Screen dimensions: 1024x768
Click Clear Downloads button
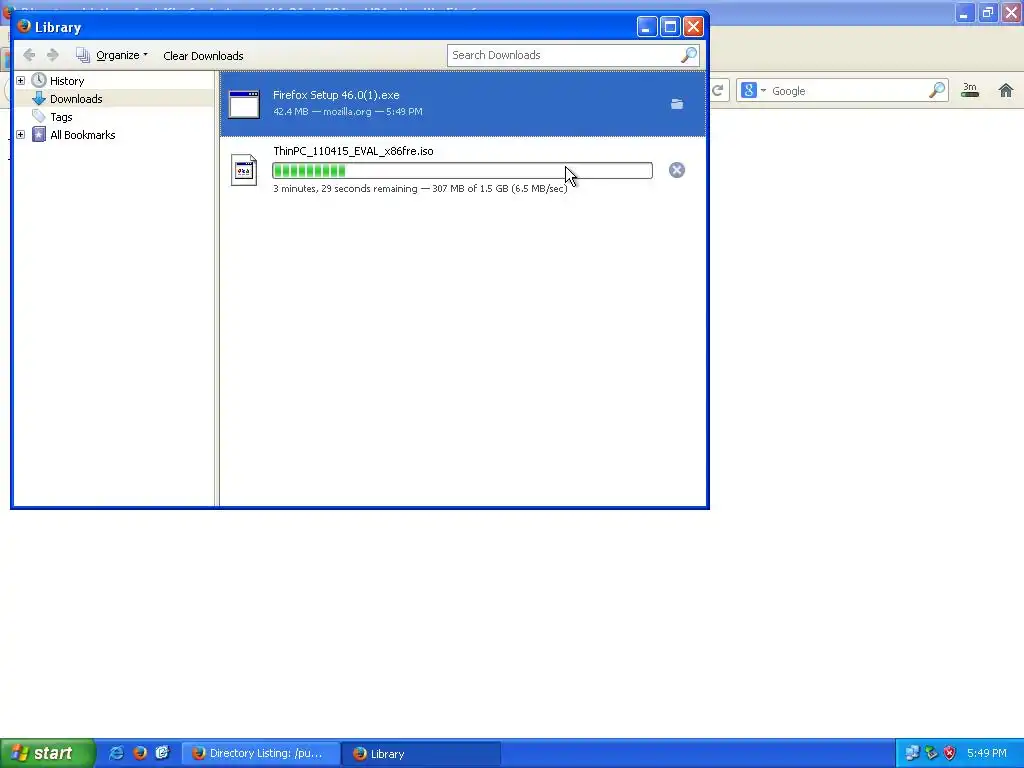click(x=203, y=56)
